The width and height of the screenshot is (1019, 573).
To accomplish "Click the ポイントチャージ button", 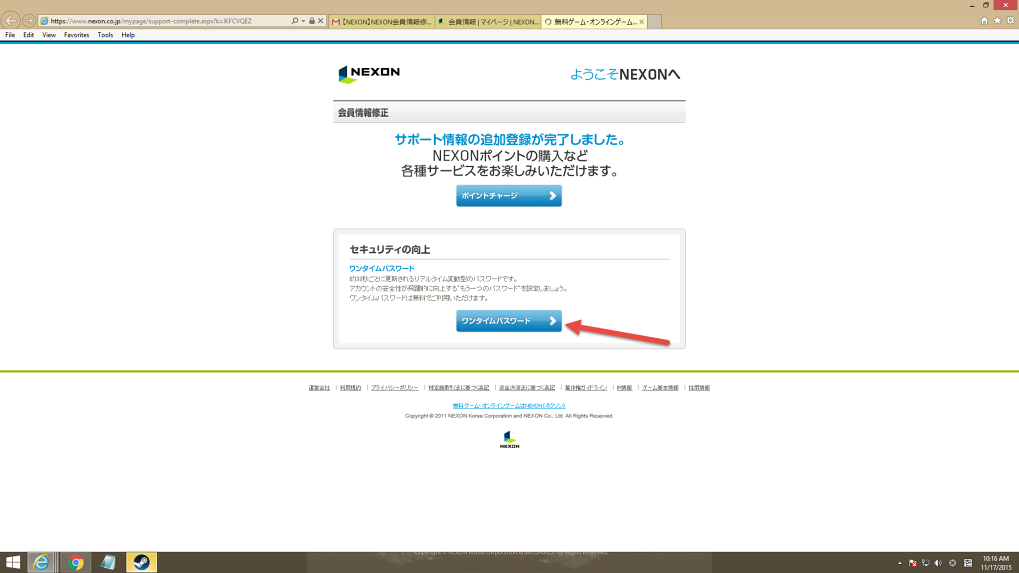I will point(509,196).
